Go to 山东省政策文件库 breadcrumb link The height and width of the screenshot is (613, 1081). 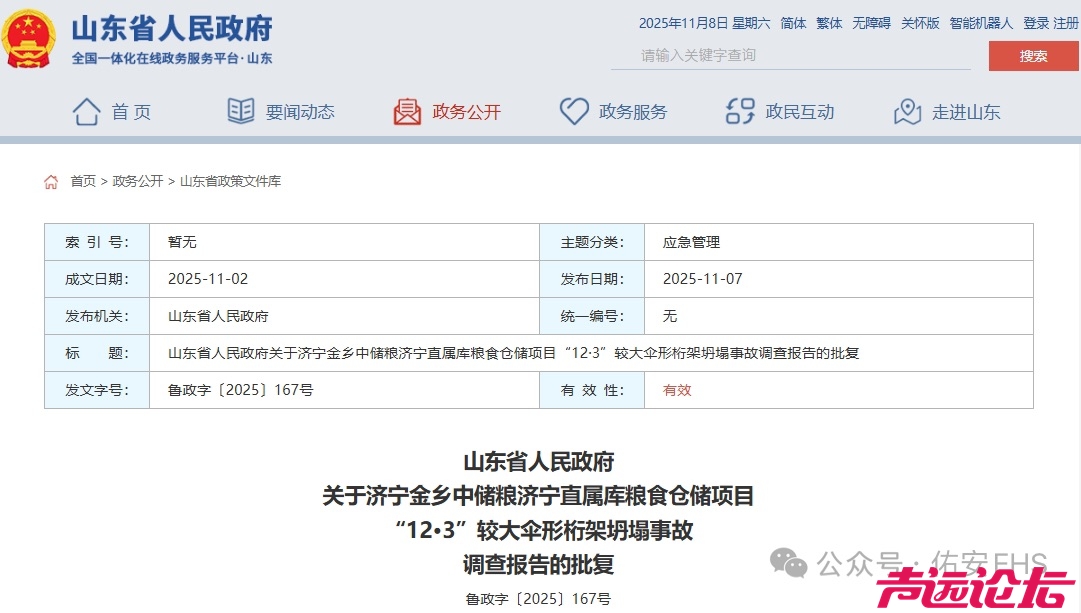[231, 182]
